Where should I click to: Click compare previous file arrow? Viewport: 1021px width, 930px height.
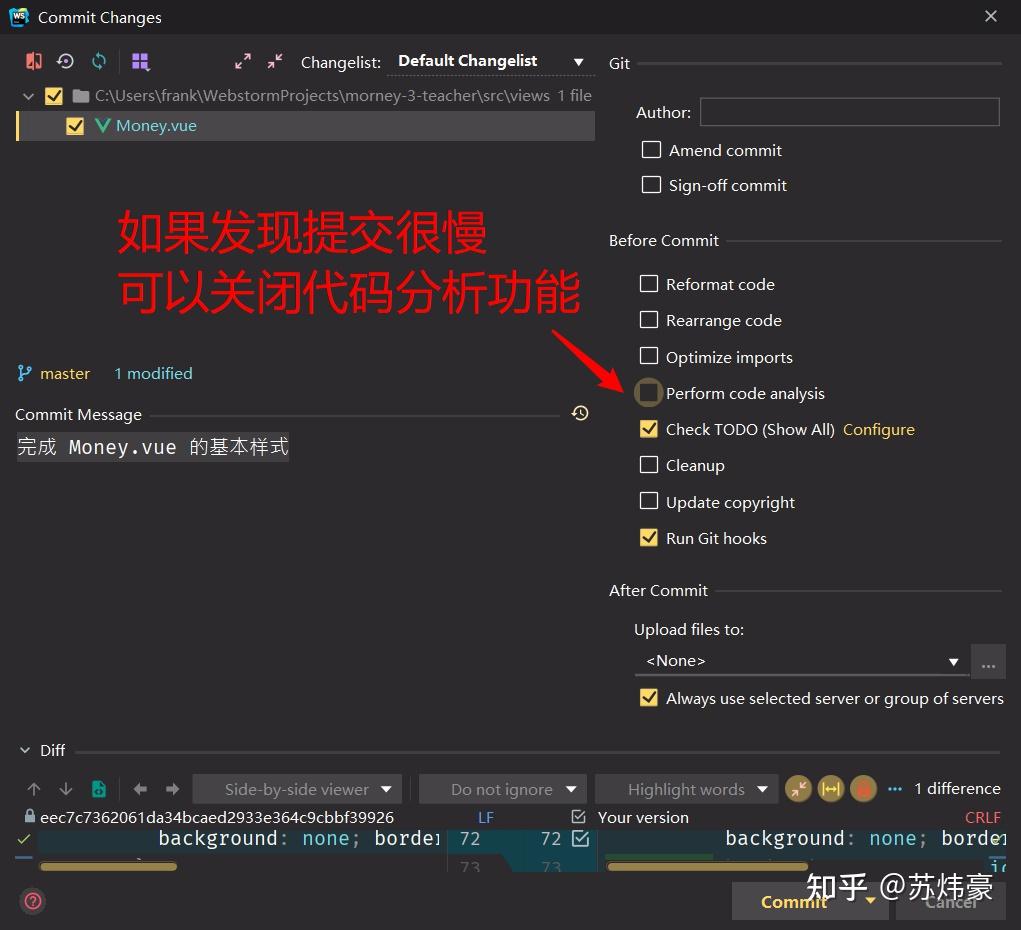[140, 789]
